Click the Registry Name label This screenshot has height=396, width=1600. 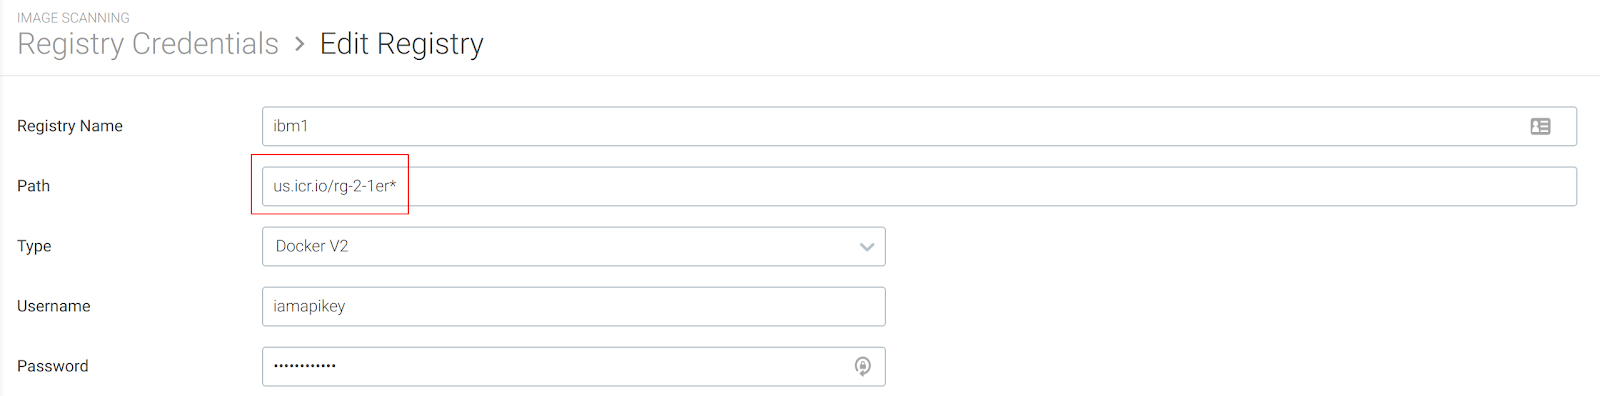pyautogui.click(x=70, y=126)
